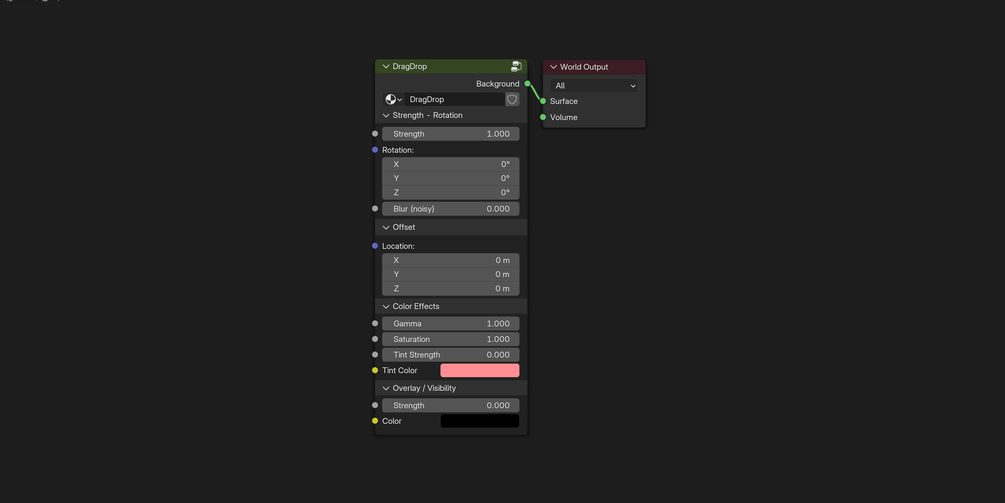Image resolution: width=1005 pixels, height=503 pixels.
Task: Click the Gamma value field
Action: coord(451,324)
